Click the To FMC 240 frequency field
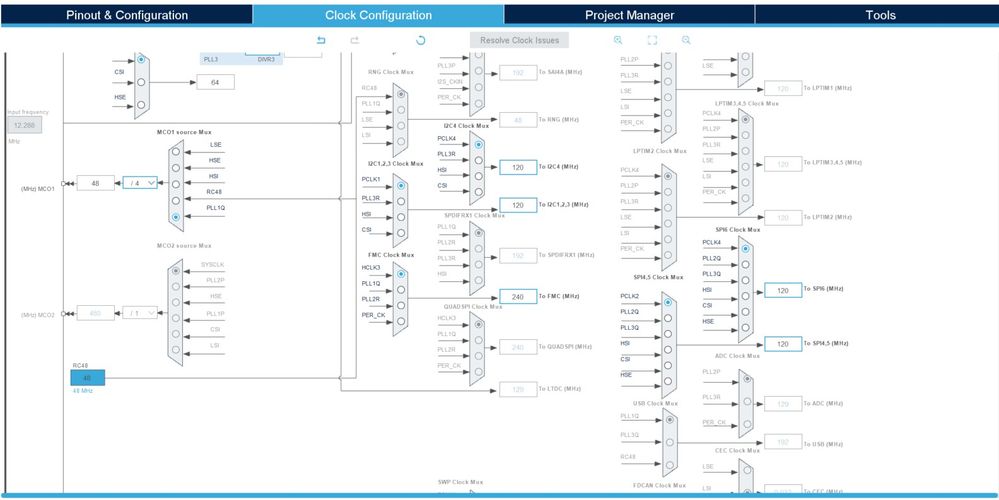The height and width of the screenshot is (500, 999). coord(518,296)
